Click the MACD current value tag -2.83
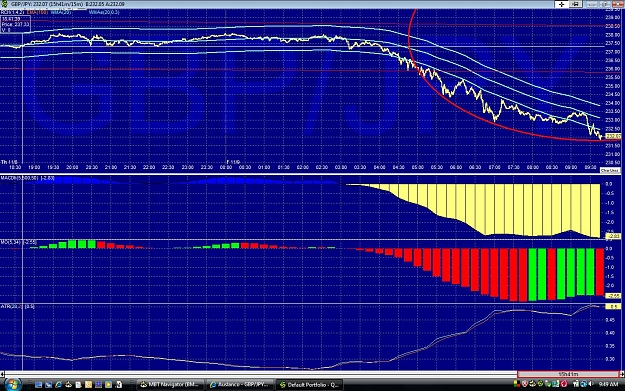 click(x=613, y=236)
